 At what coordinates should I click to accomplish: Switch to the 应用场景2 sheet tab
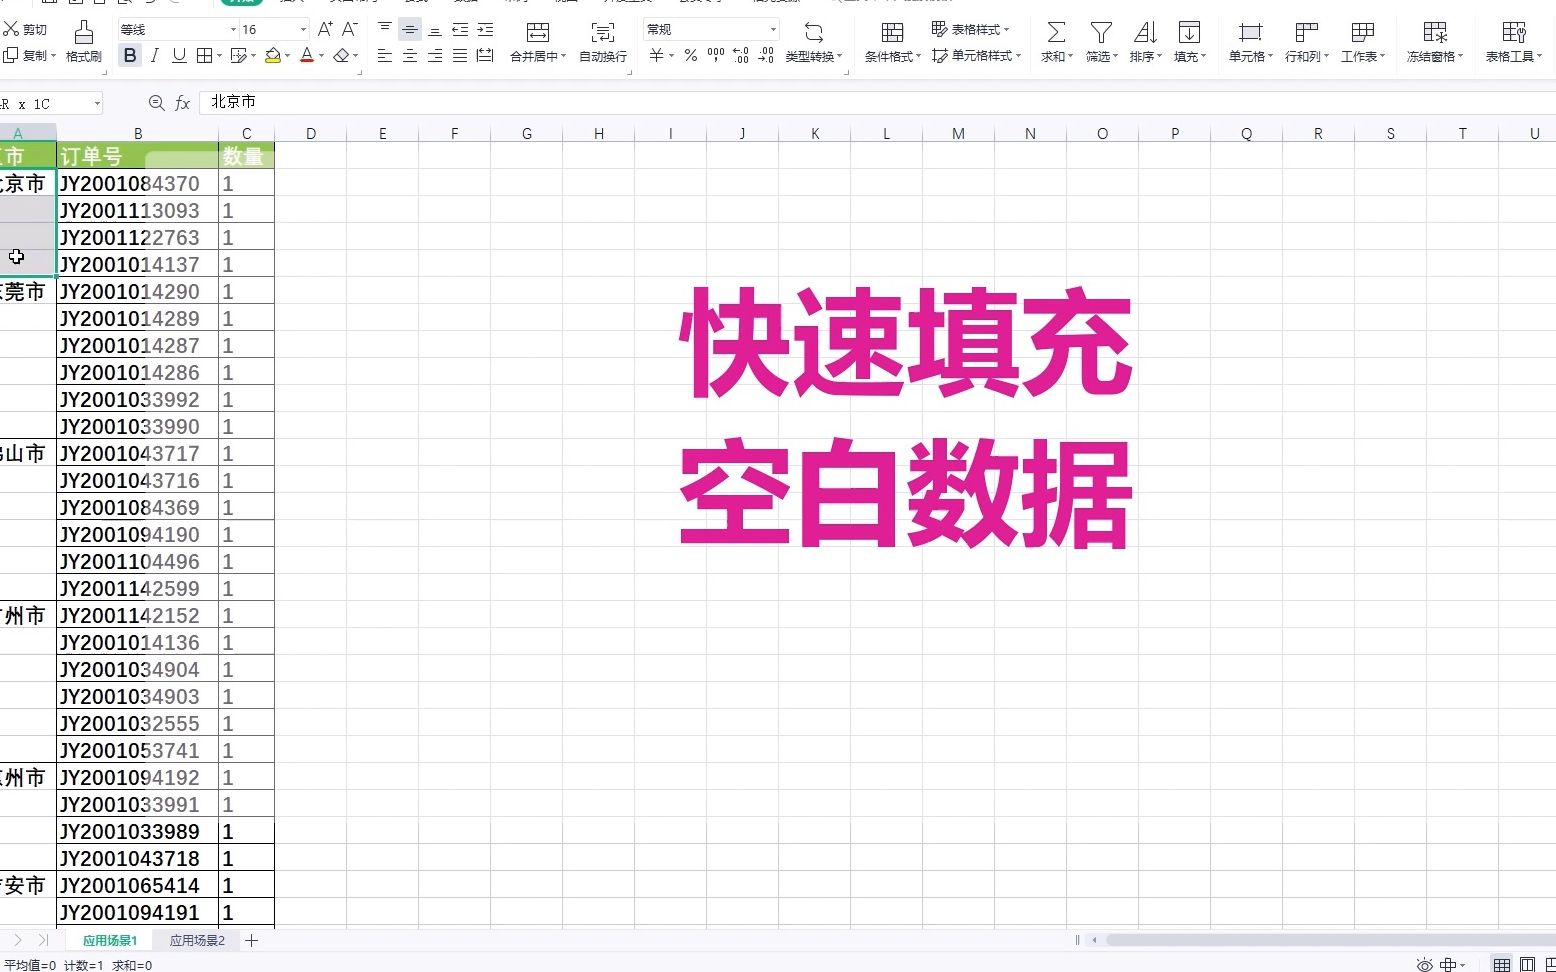(196, 940)
